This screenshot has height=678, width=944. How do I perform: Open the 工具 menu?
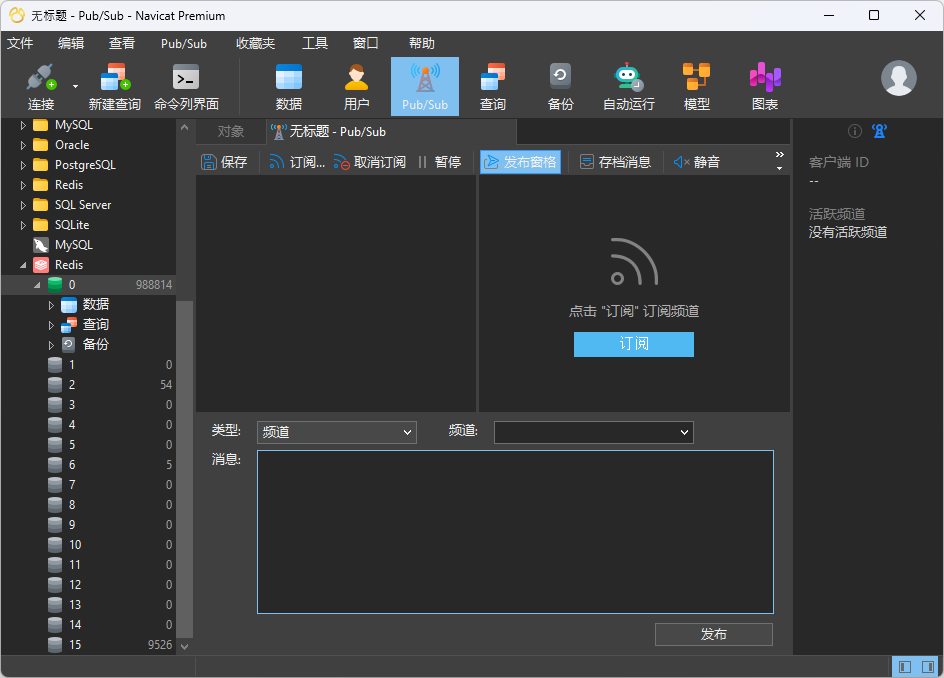(x=315, y=43)
